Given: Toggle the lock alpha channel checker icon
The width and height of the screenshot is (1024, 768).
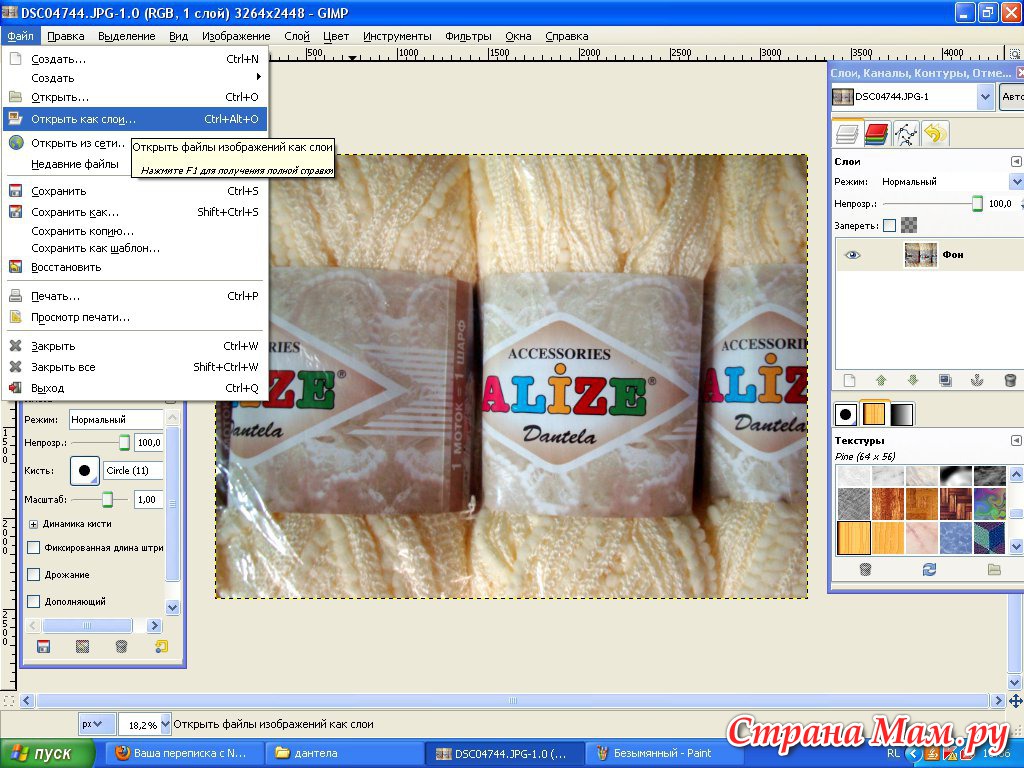Looking at the screenshot, I should click(908, 225).
